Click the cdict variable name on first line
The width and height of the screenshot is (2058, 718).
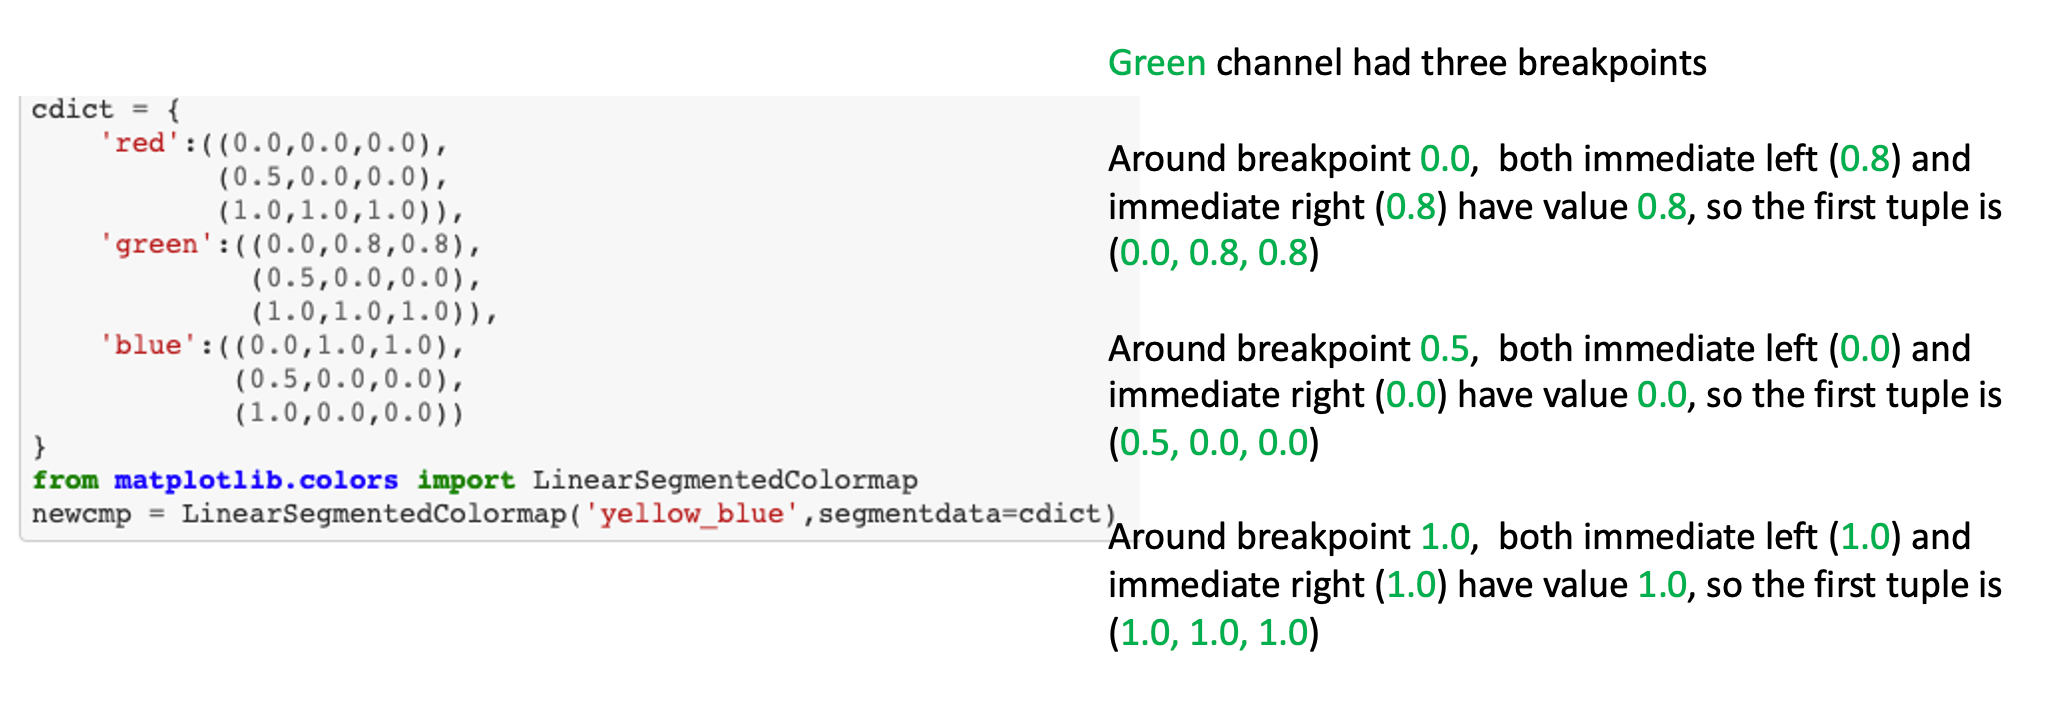(x=72, y=109)
